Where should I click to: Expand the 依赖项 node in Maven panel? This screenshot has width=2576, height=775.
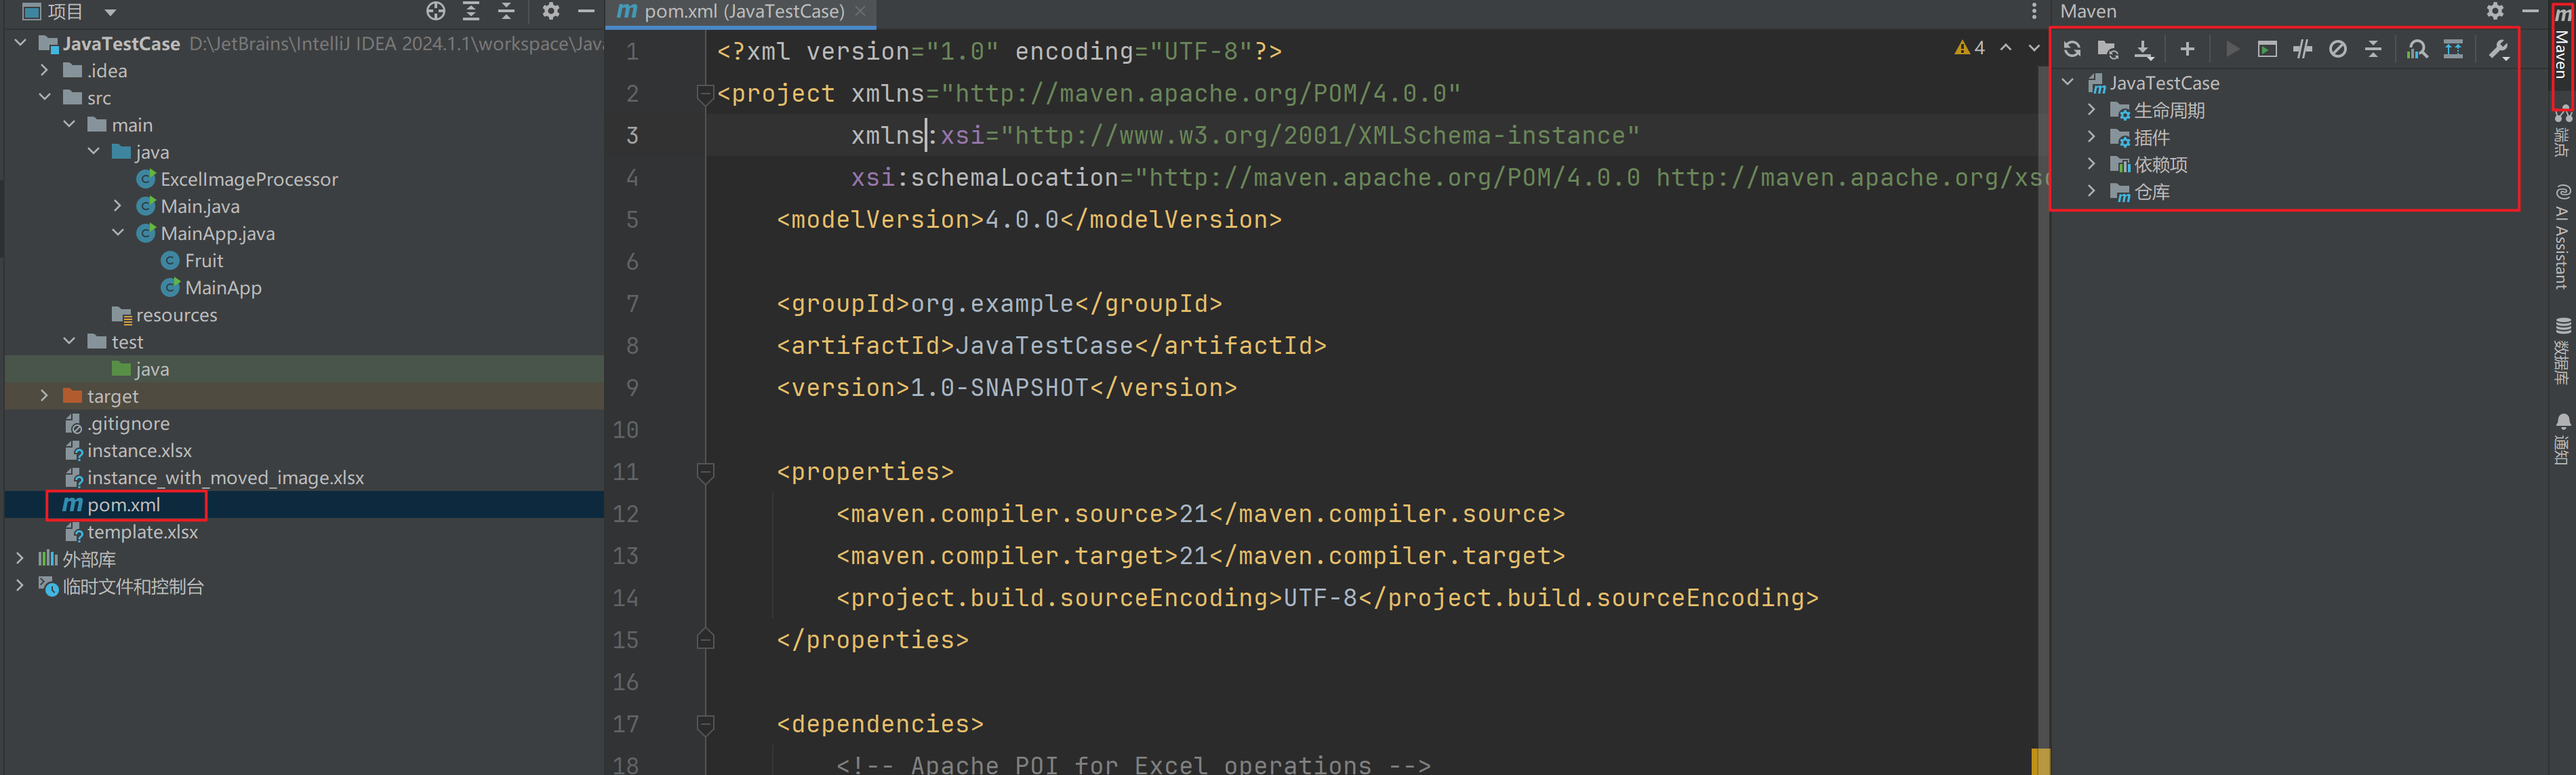[2091, 164]
